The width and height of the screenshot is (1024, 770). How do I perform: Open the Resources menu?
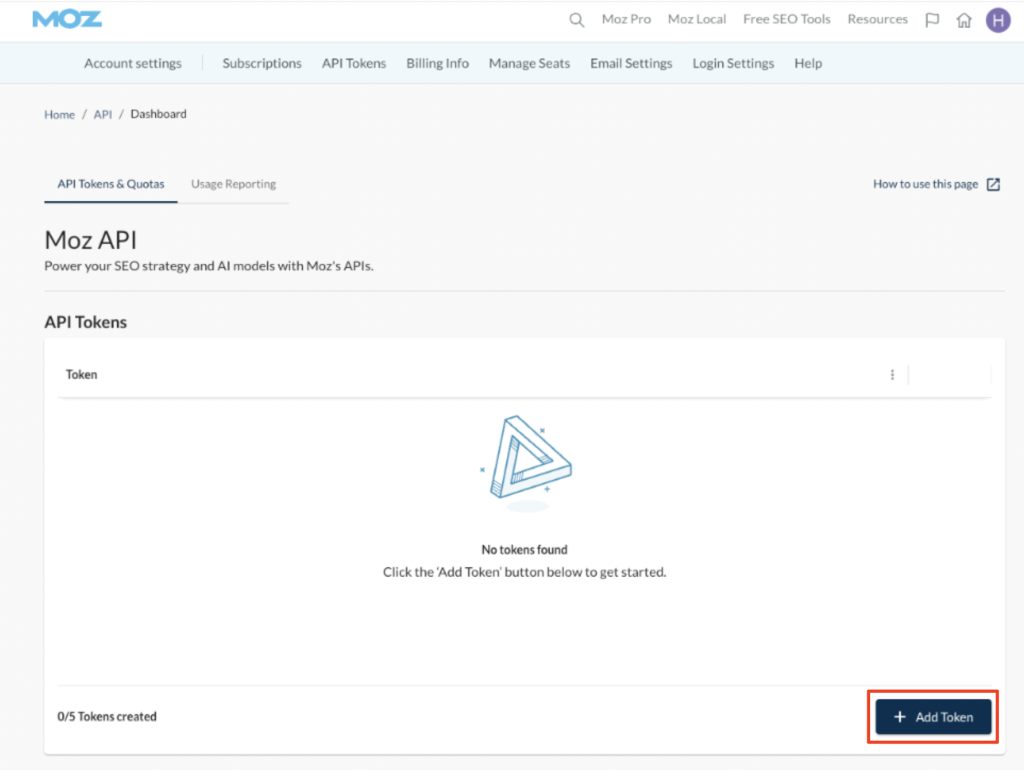coord(877,19)
